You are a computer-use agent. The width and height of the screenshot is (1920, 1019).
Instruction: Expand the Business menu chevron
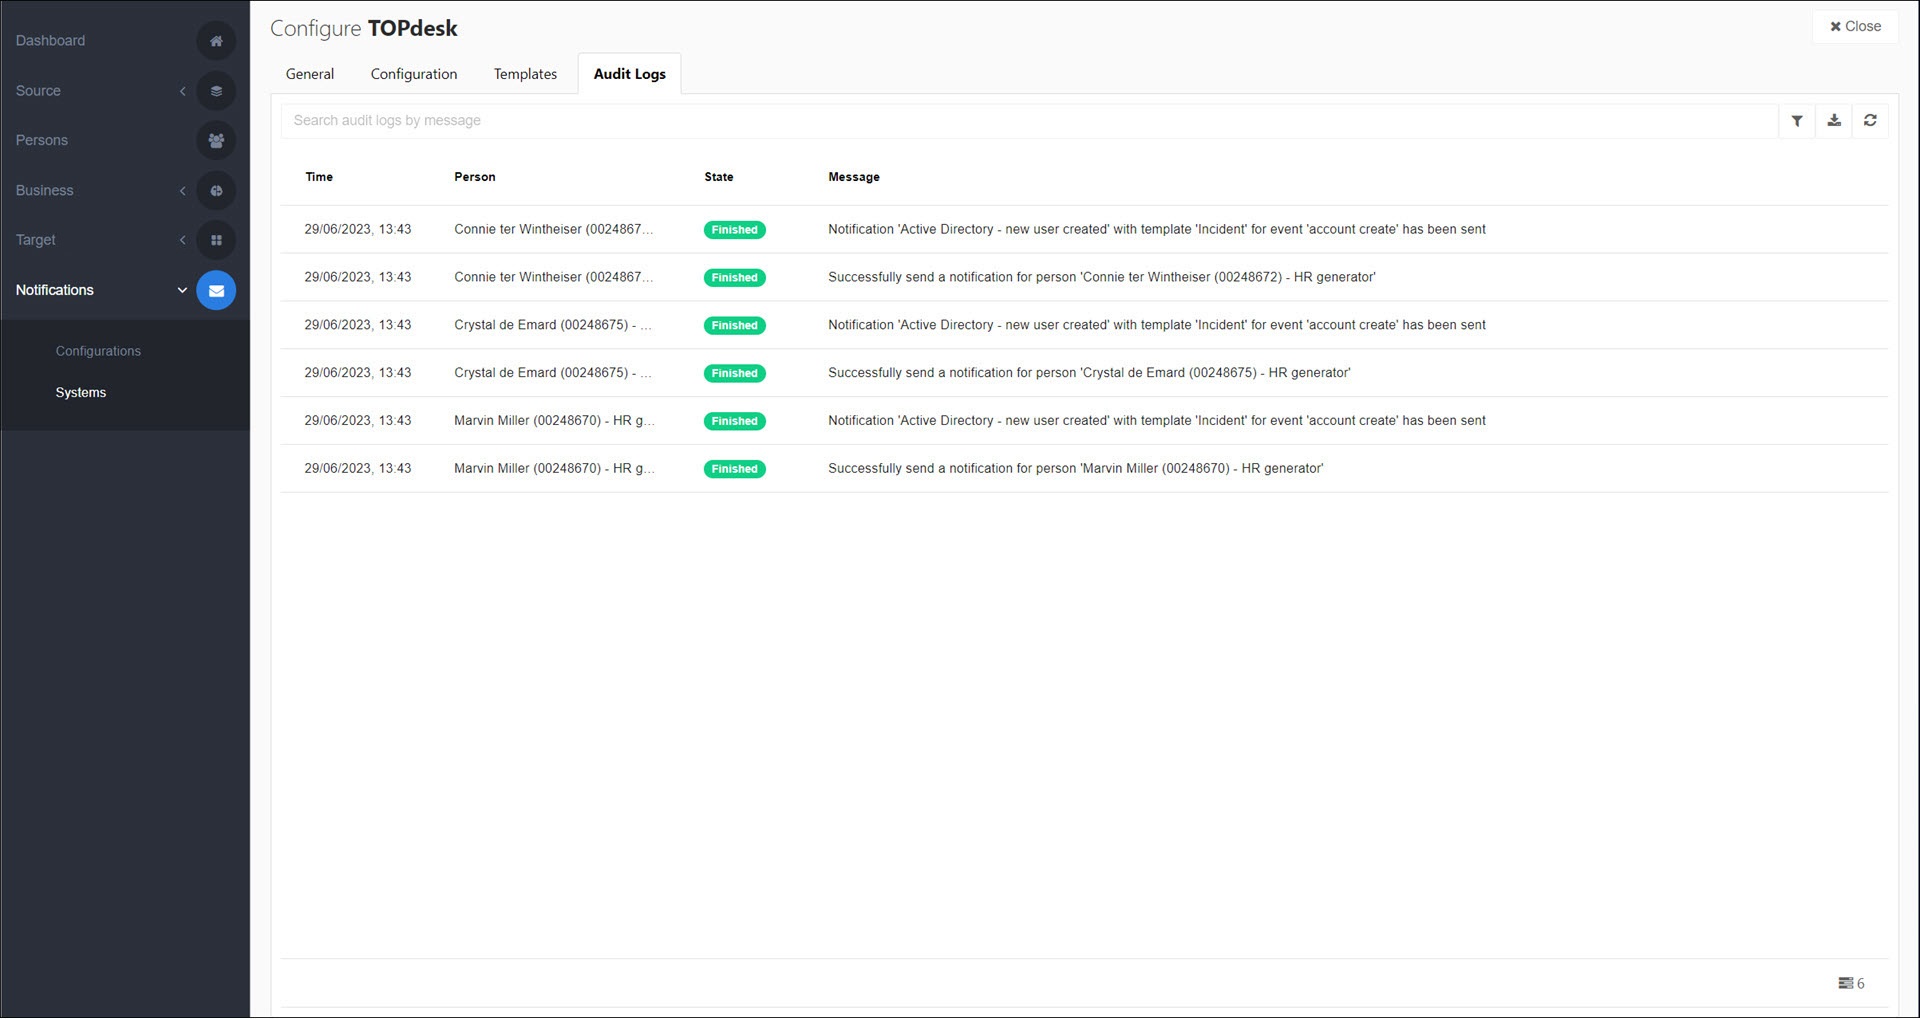183,191
